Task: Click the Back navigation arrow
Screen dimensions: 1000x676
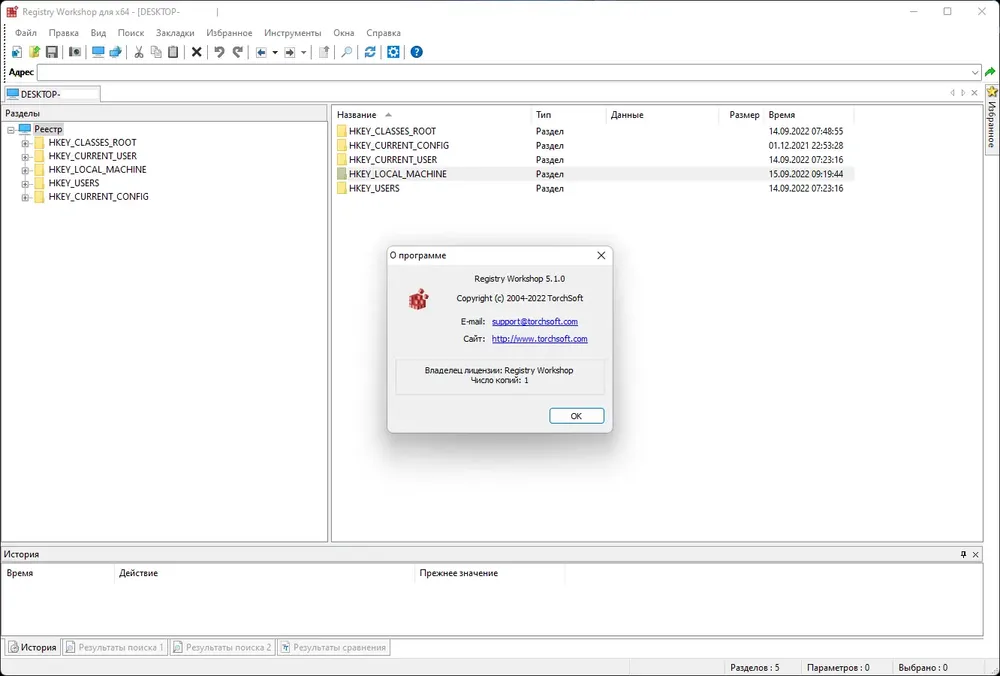Action: 261,52
